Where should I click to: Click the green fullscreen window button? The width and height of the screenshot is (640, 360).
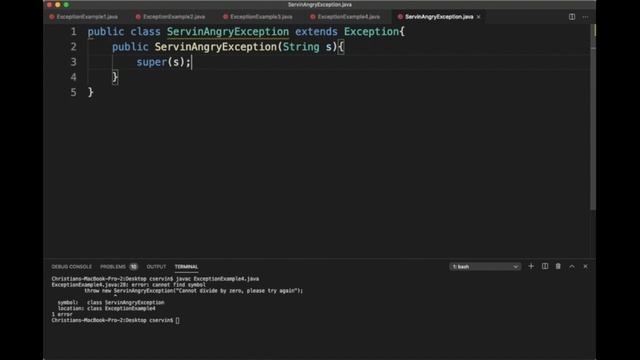[66, 4]
